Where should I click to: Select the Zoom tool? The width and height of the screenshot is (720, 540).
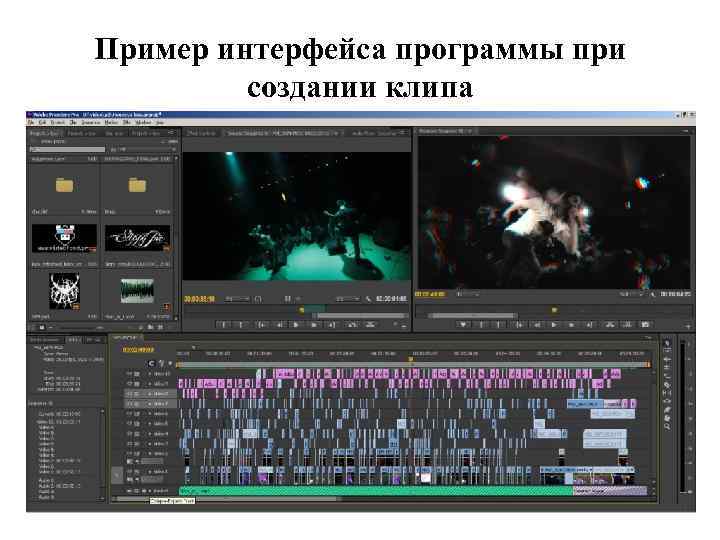pos(667,426)
